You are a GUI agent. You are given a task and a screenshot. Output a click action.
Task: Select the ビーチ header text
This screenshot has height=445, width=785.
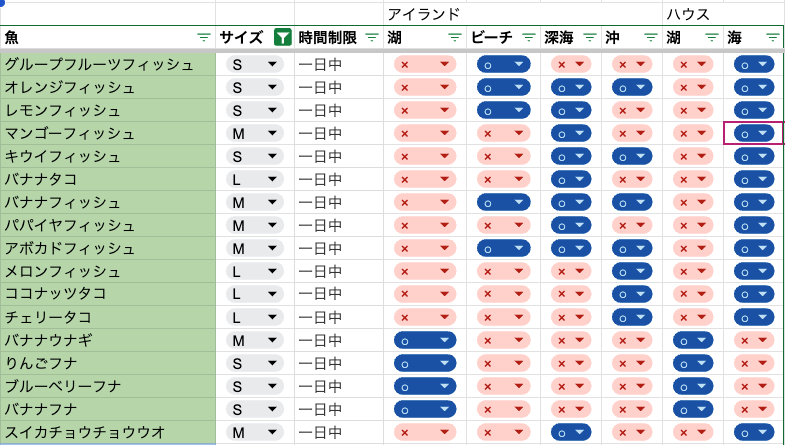tap(492, 38)
